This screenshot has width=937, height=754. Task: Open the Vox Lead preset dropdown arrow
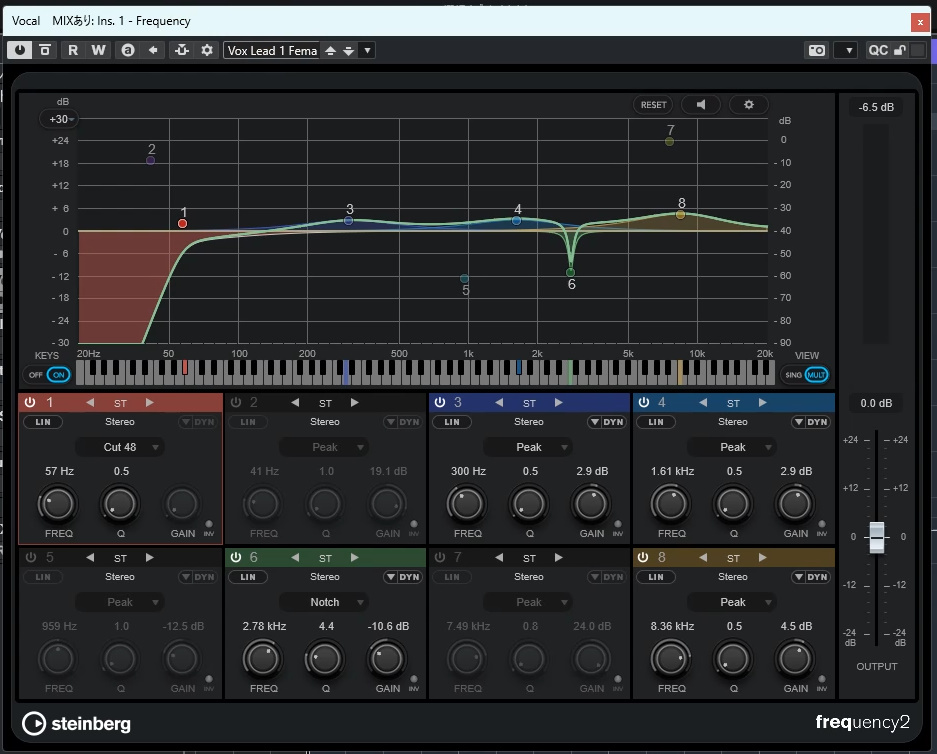(368, 50)
